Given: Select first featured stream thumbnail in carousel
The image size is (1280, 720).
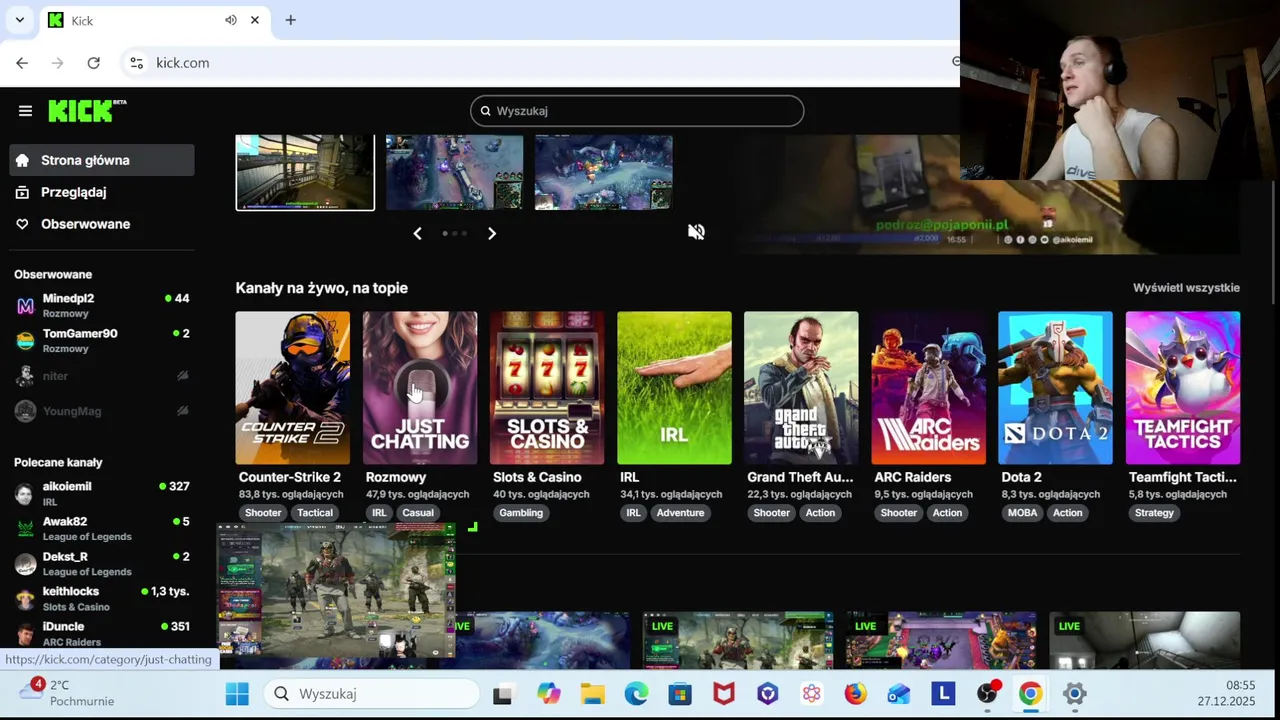Looking at the screenshot, I should (x=305, y=172).
